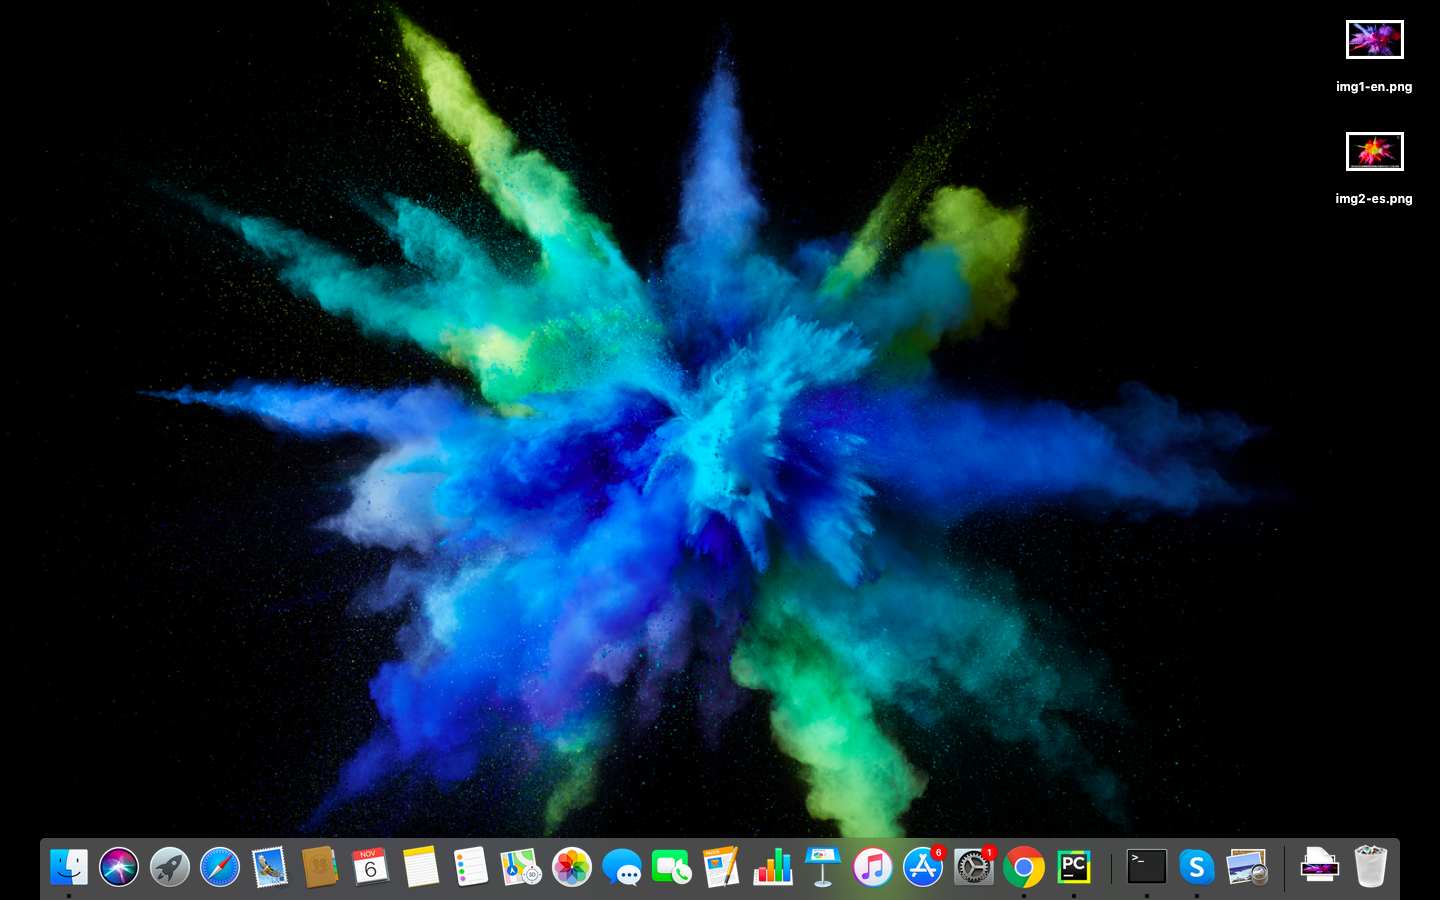Select img2-es.png file on desktop

coord(1374,152)
